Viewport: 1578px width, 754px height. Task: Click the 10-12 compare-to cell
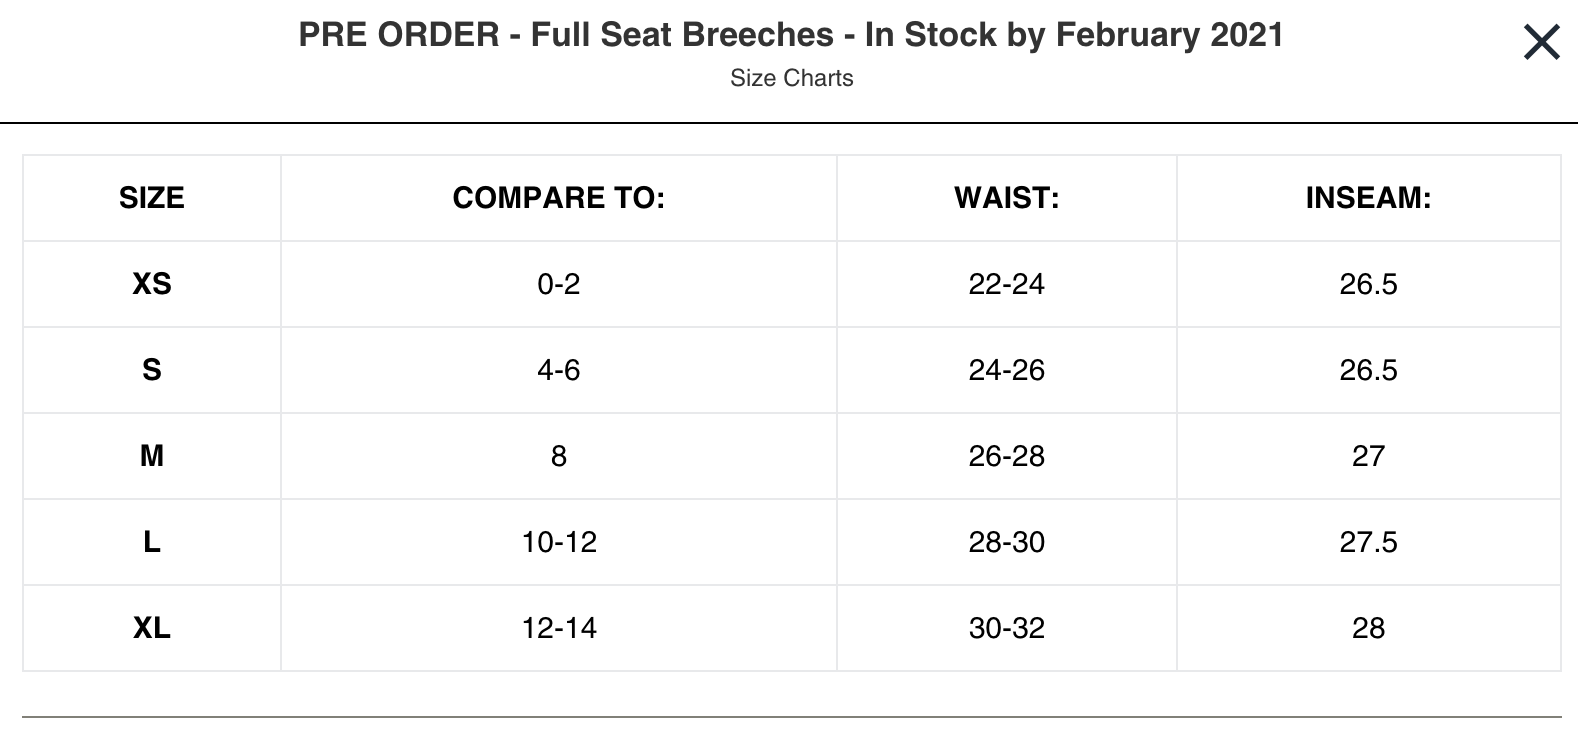[x=558, y=542]
